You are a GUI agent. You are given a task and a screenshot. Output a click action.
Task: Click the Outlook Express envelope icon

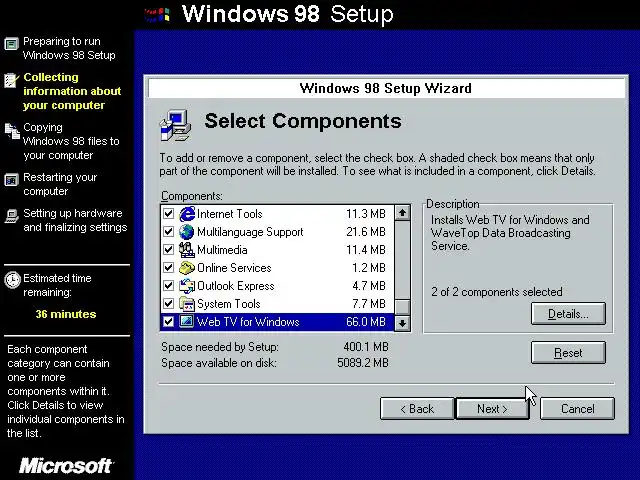coord(187,286)
